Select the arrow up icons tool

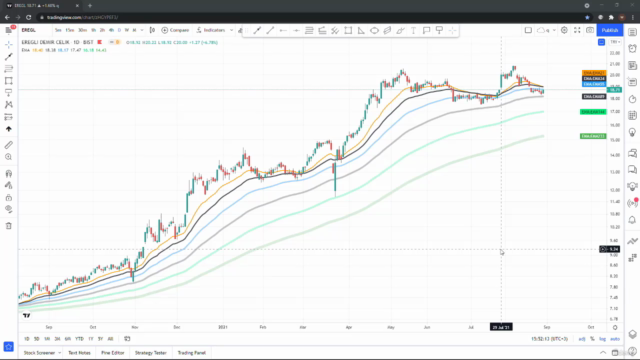(x=9, y=129)
